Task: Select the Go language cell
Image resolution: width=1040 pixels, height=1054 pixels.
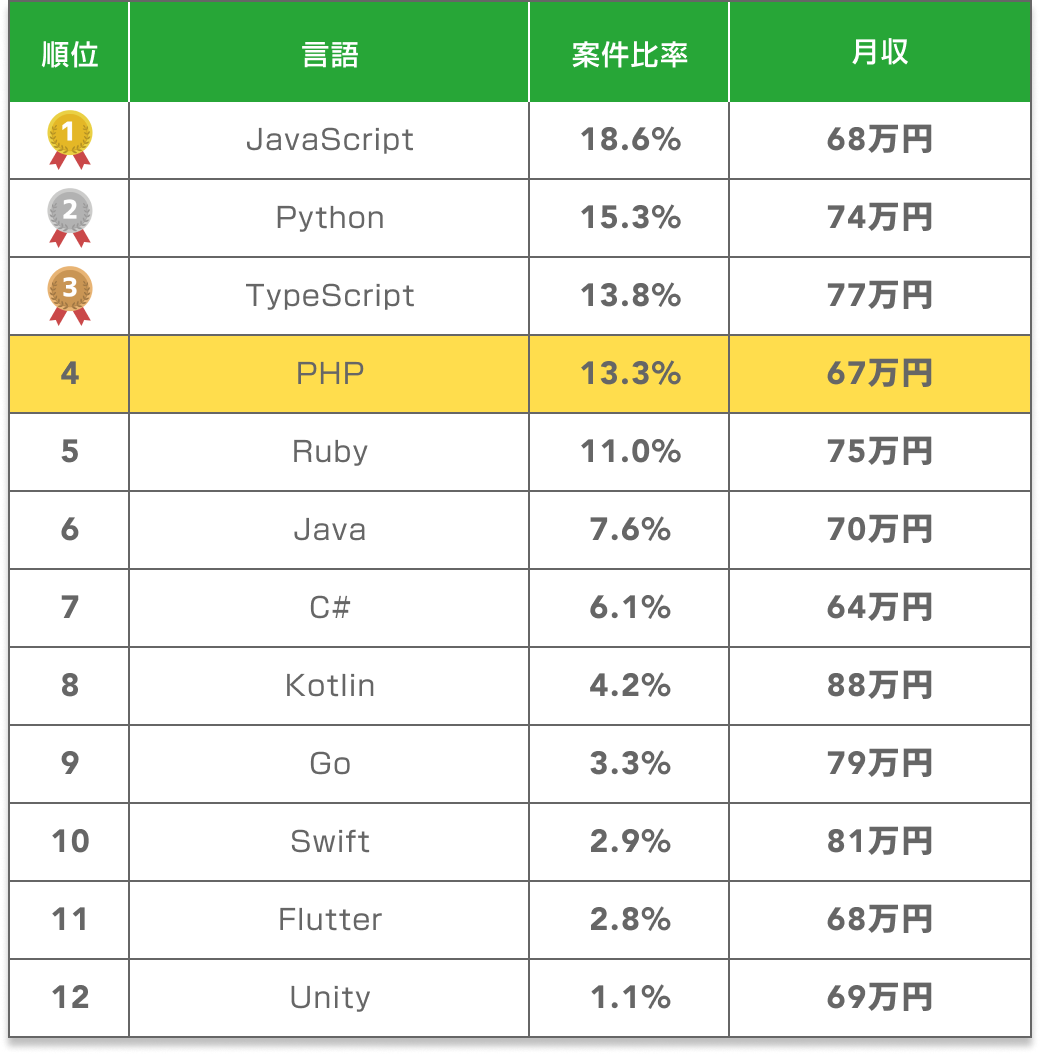Action: coord(330,764)
